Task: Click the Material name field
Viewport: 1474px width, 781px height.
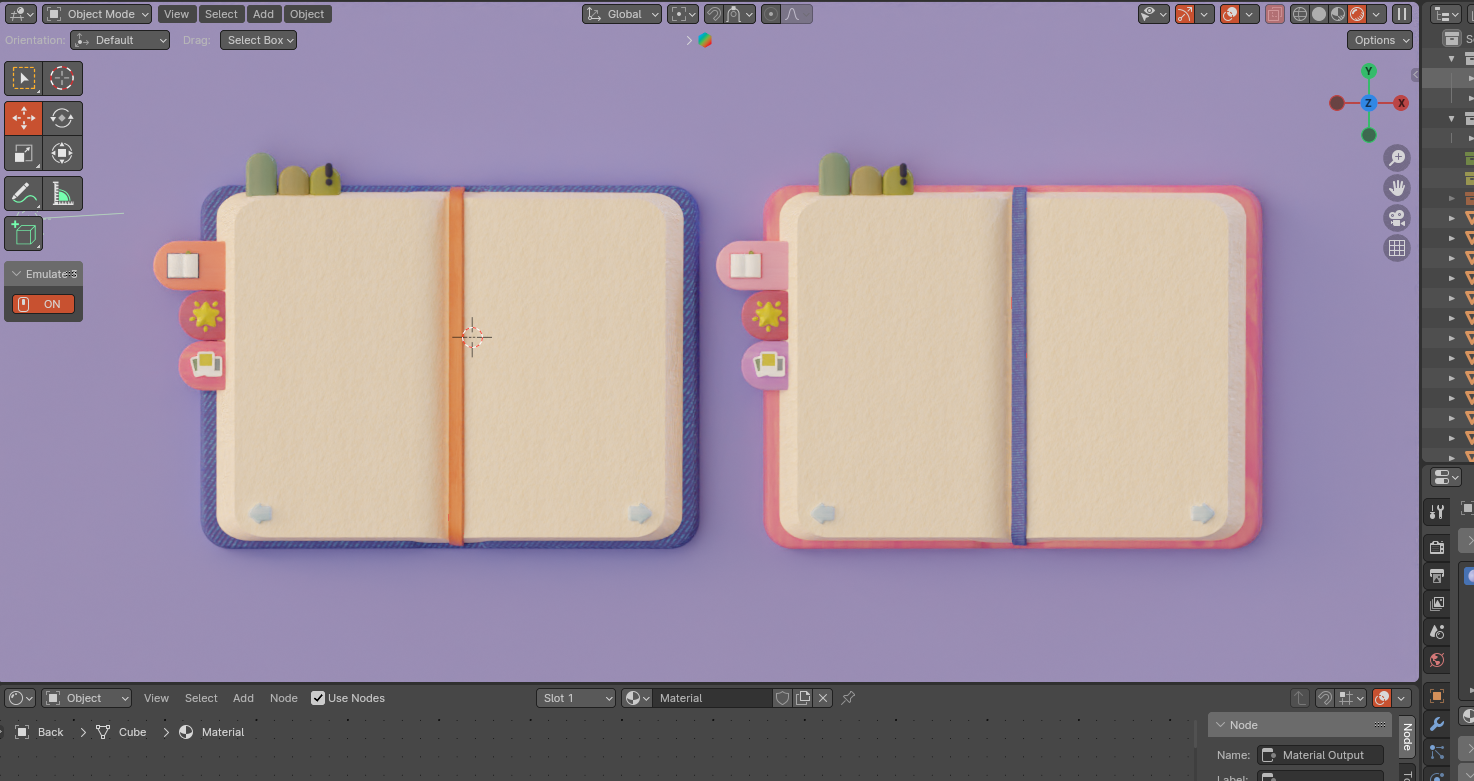Action: 712,698
